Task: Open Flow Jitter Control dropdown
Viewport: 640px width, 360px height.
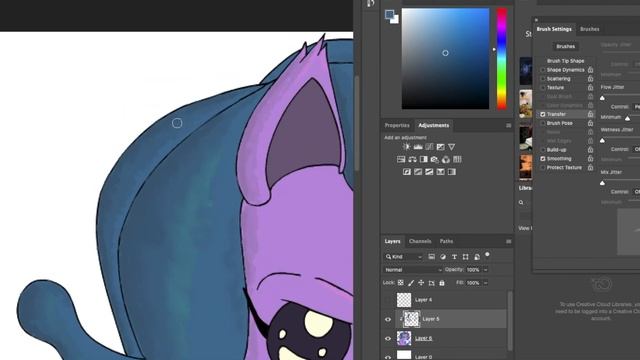Action: coord(636,107)
